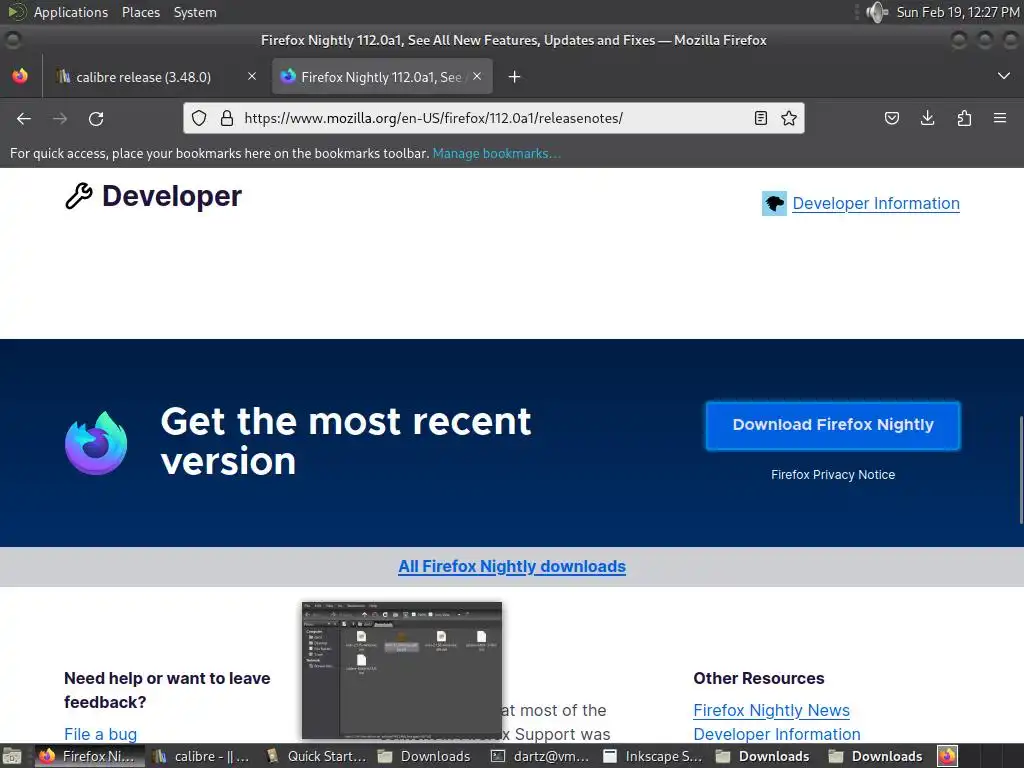1024x768 pixels.
Task: Click the volume speaker tray icon
Action: [x=876, y=12]
